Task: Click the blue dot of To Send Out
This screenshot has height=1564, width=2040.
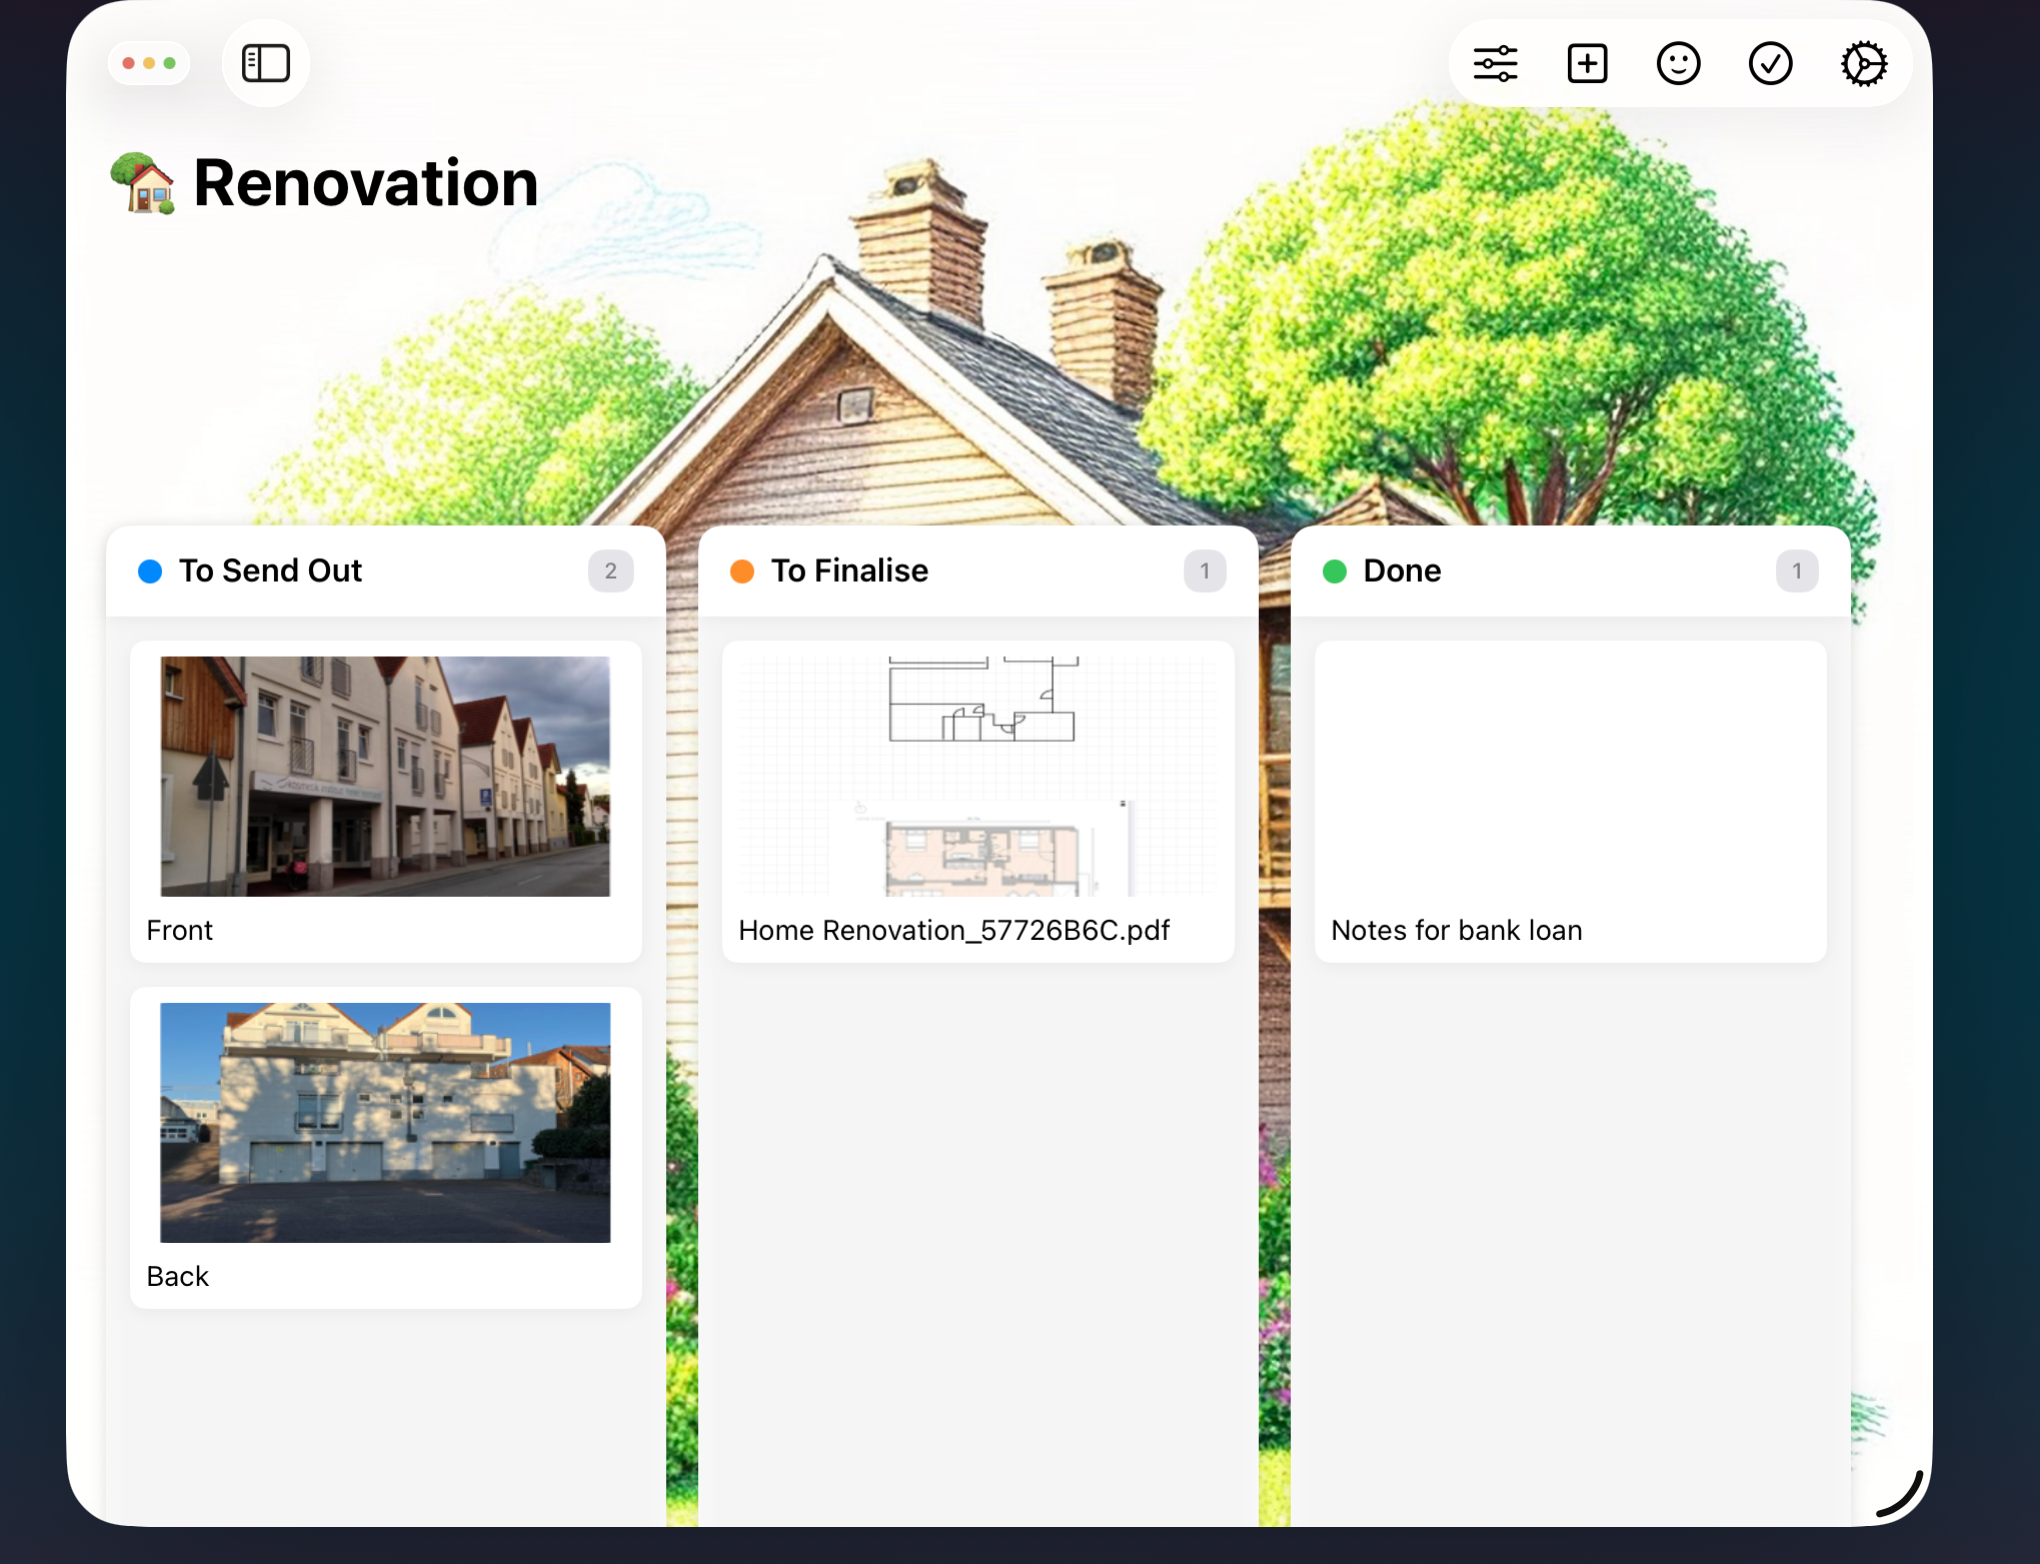Action: [150, 571]
